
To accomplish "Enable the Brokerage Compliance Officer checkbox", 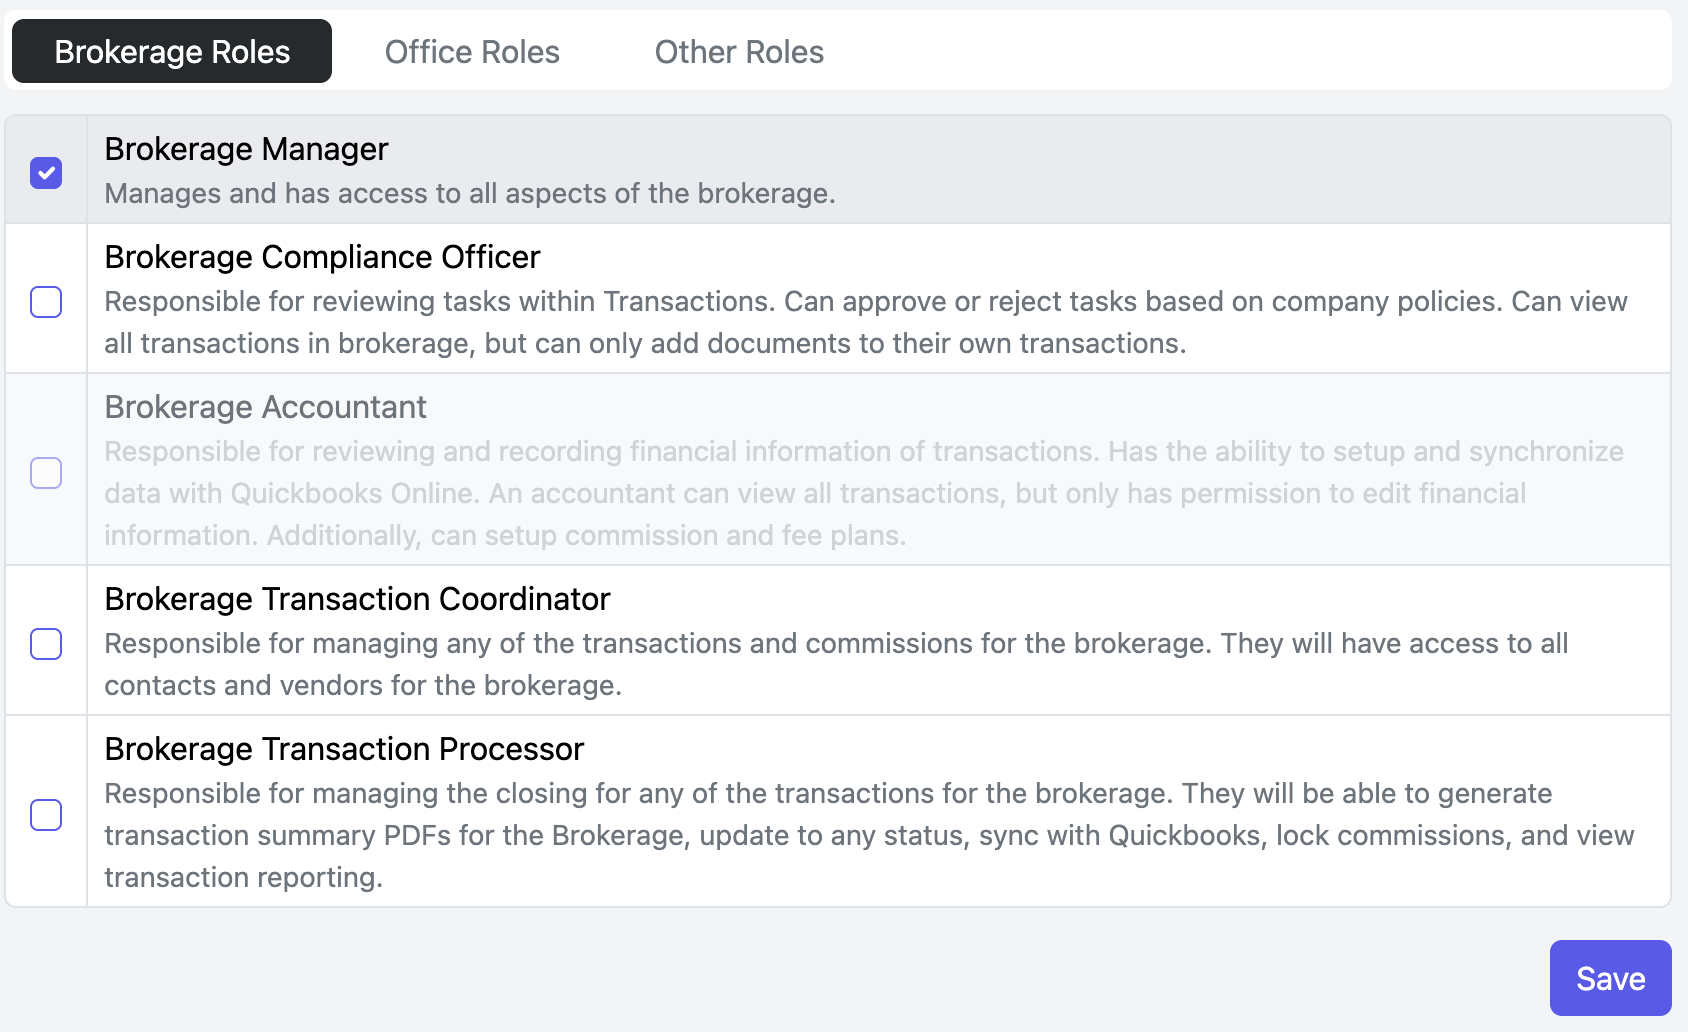I will [x=46, y=302].
